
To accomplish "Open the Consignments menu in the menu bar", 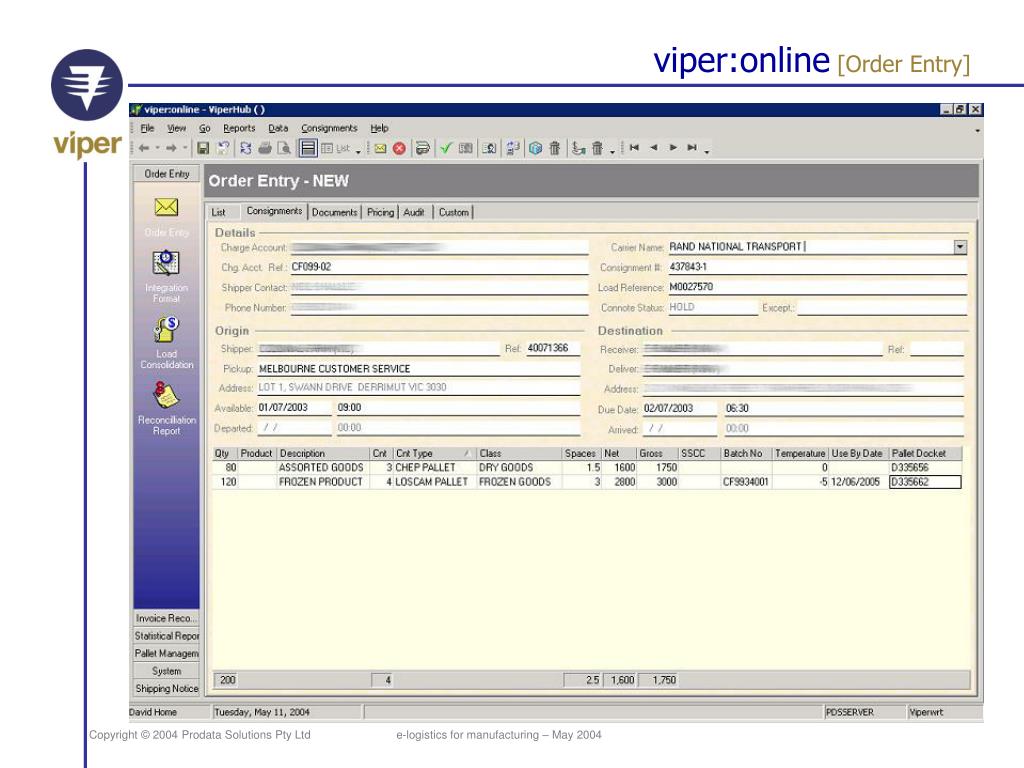I will pos(329,129).
